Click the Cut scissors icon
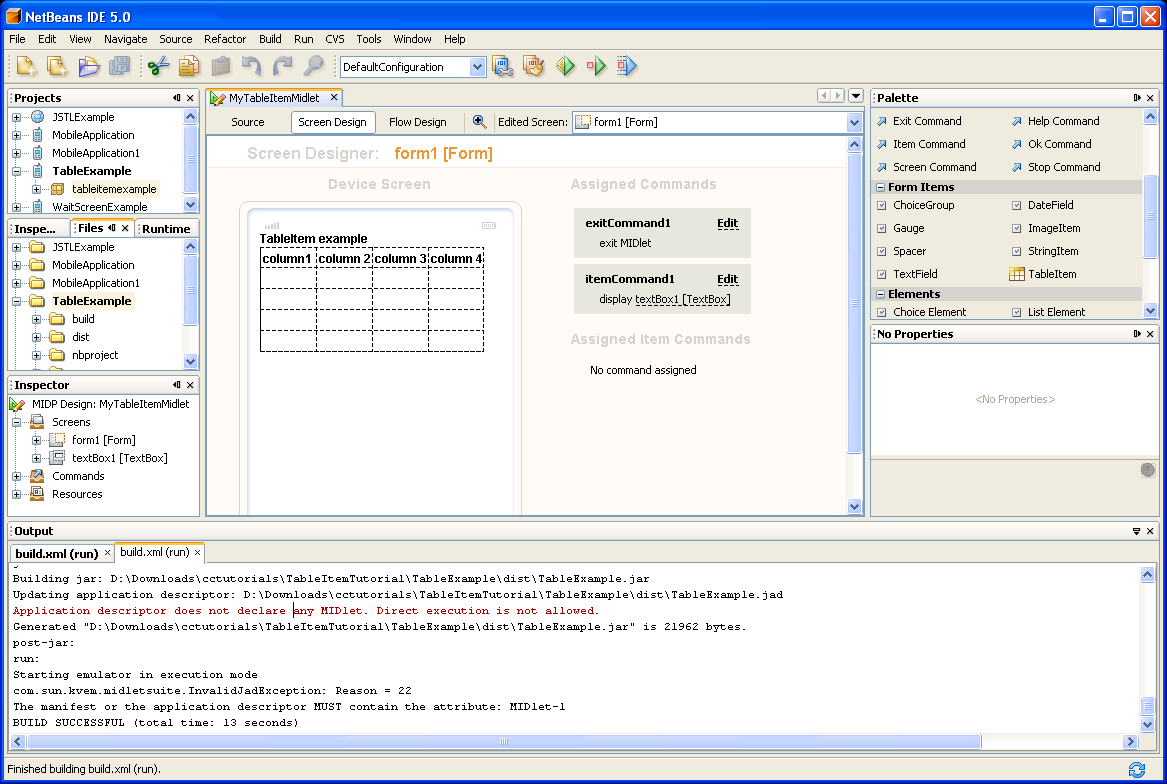This screenshot has height=784, width=1167. (159, 66)
